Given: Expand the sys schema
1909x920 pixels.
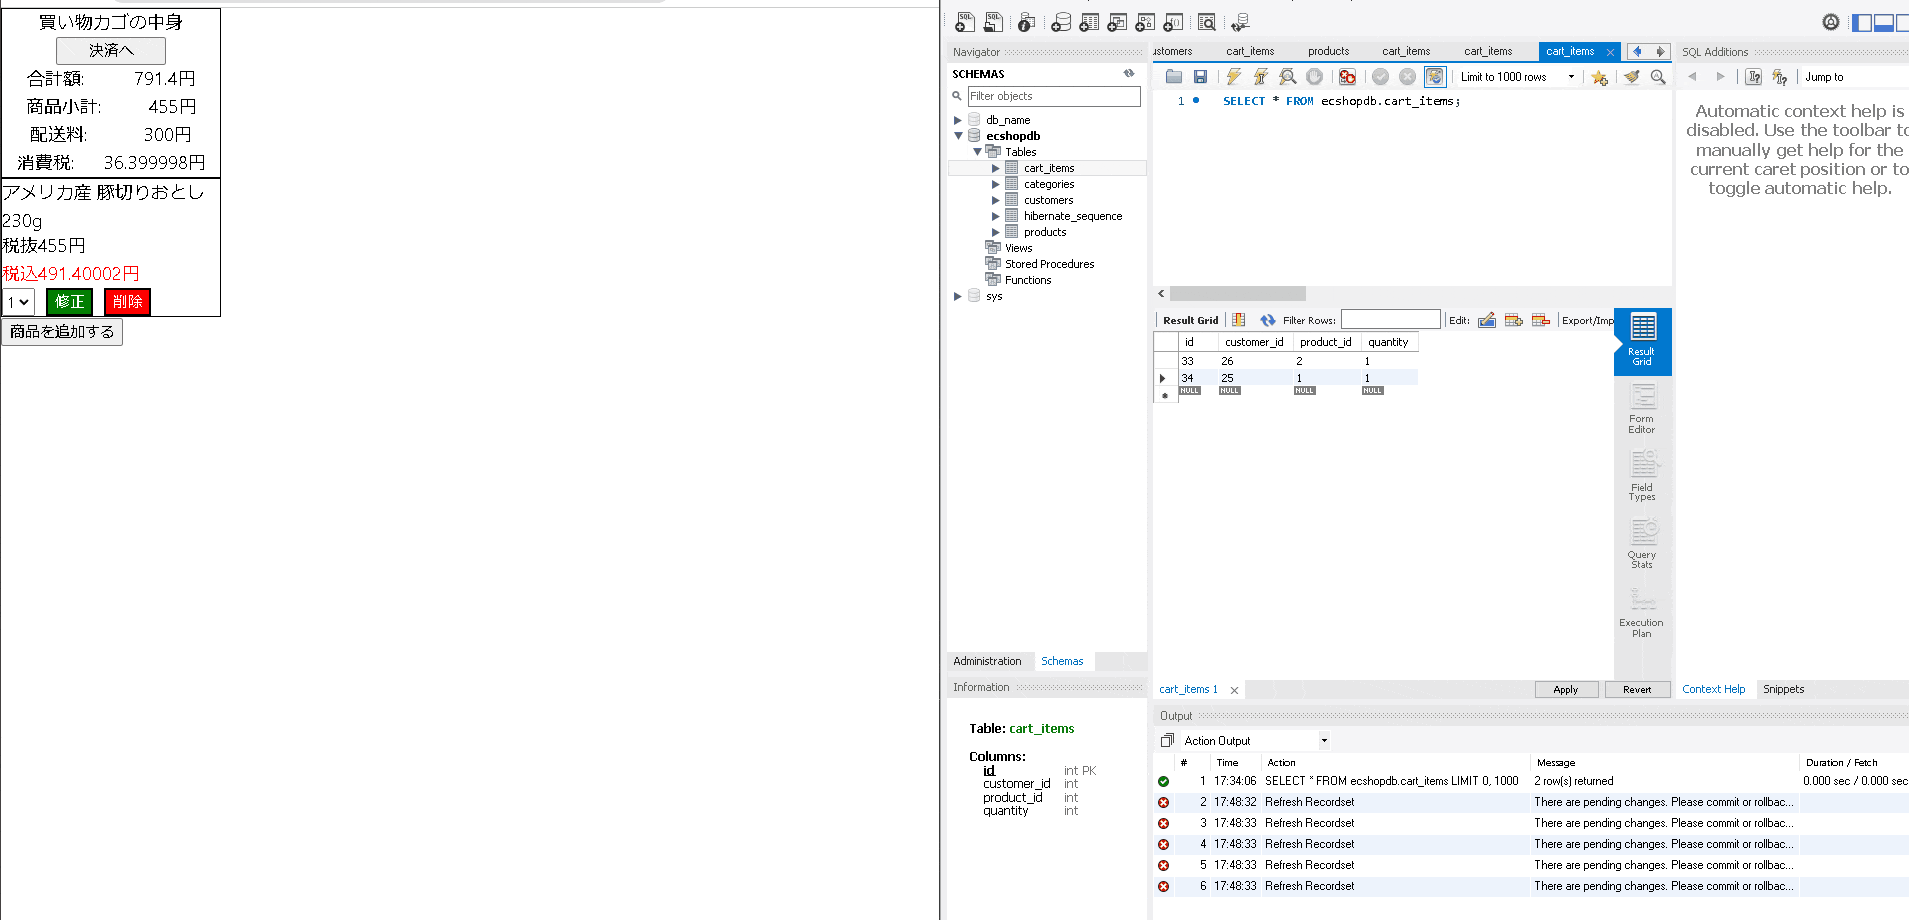Looking at the screenshot, I should click(958, 296).
